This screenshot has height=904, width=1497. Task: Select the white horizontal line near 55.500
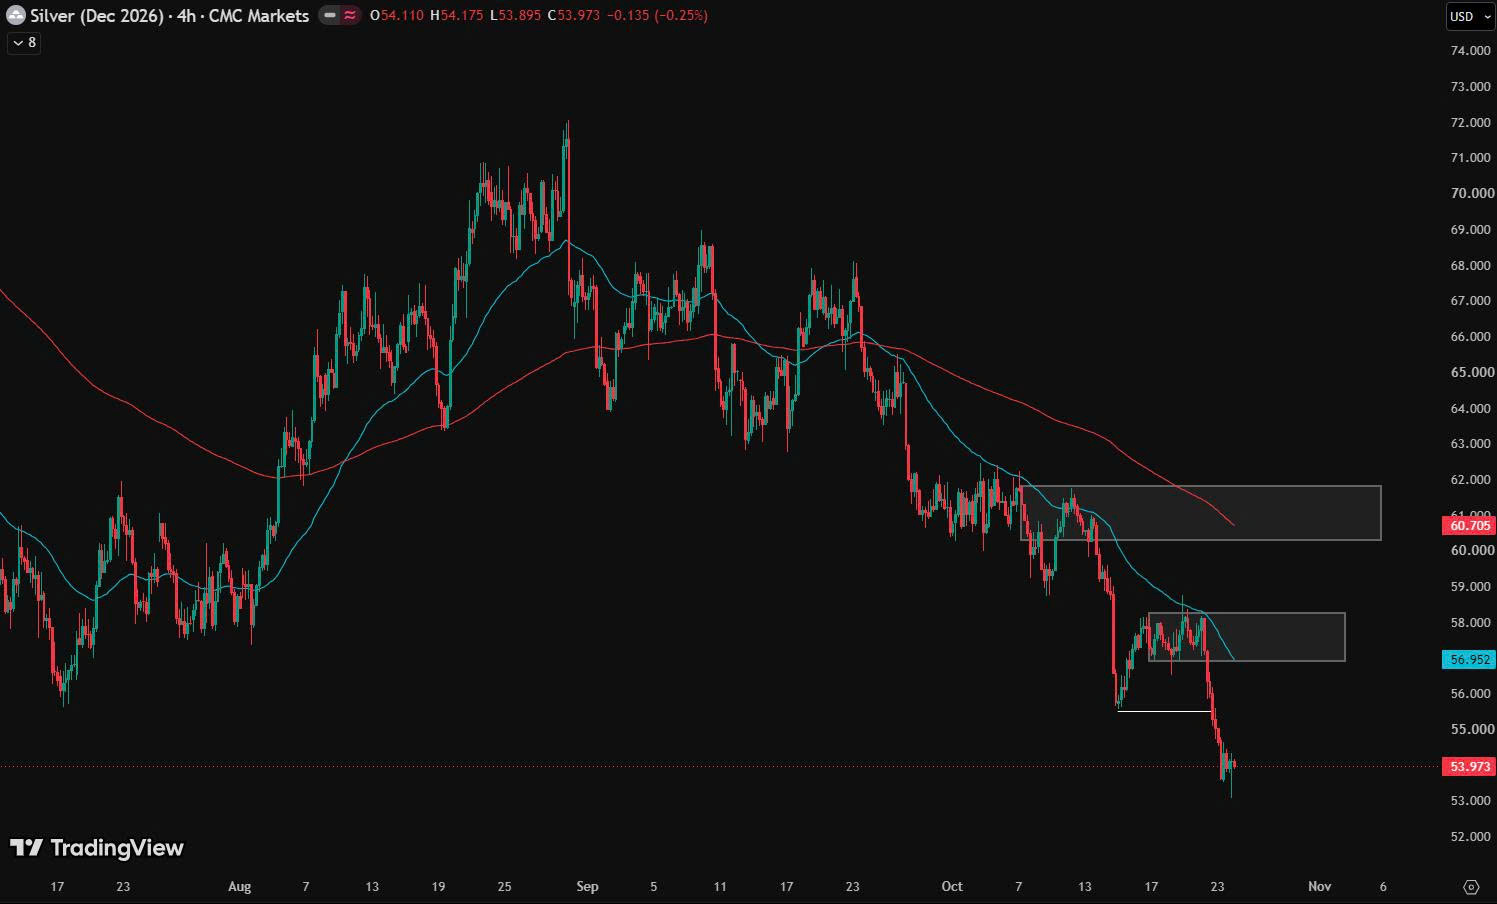click(x=1164, y=711)
